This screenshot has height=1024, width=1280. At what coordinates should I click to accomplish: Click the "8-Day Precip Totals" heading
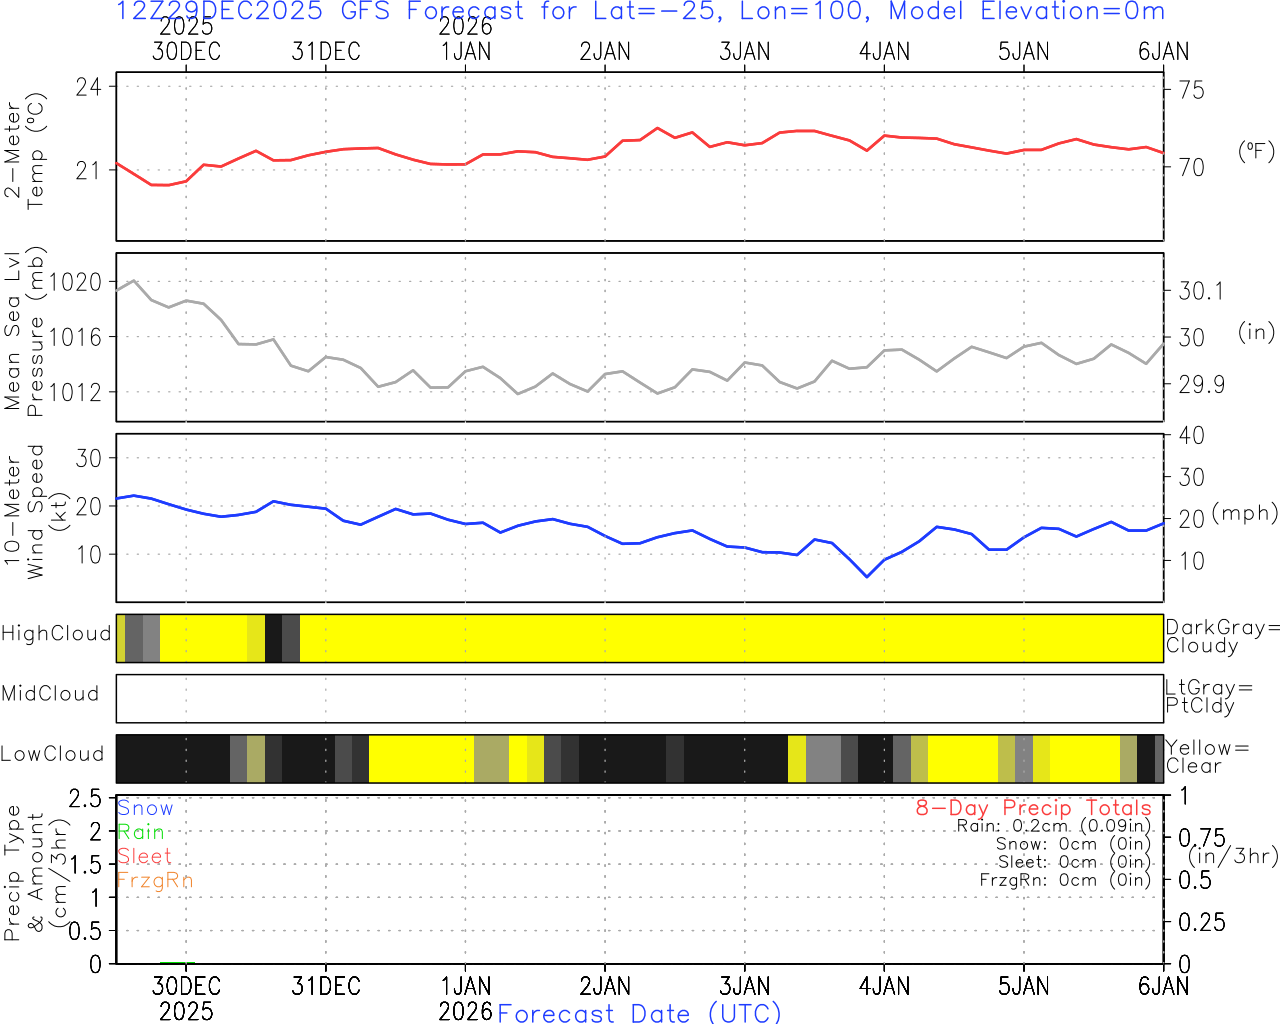[1033, 808]
